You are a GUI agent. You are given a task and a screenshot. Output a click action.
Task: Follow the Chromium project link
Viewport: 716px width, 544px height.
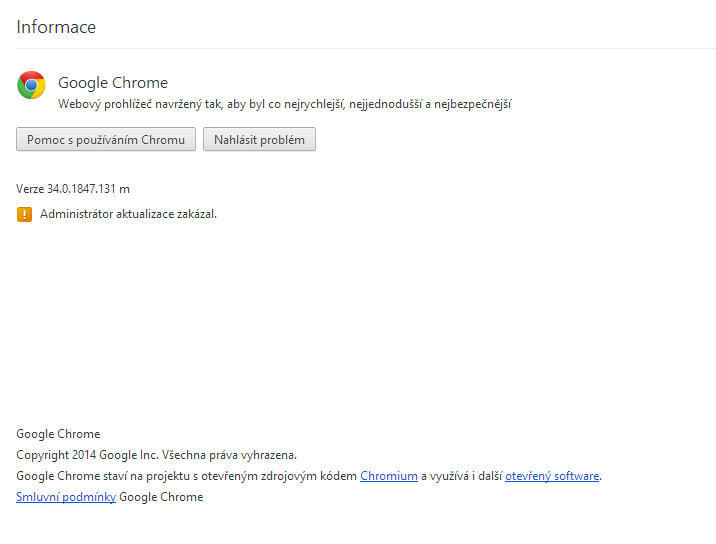[x=389, y=476]
